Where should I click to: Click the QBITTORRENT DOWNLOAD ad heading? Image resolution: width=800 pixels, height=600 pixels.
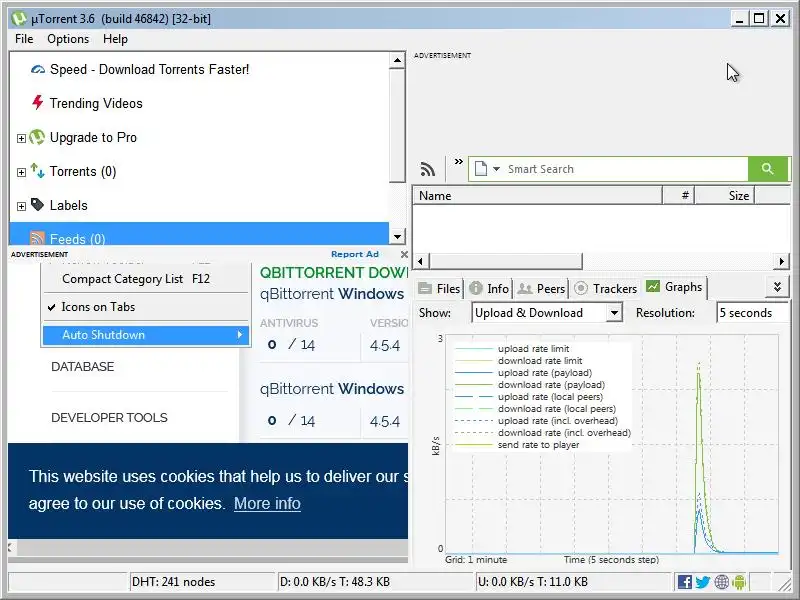point(334,272)
